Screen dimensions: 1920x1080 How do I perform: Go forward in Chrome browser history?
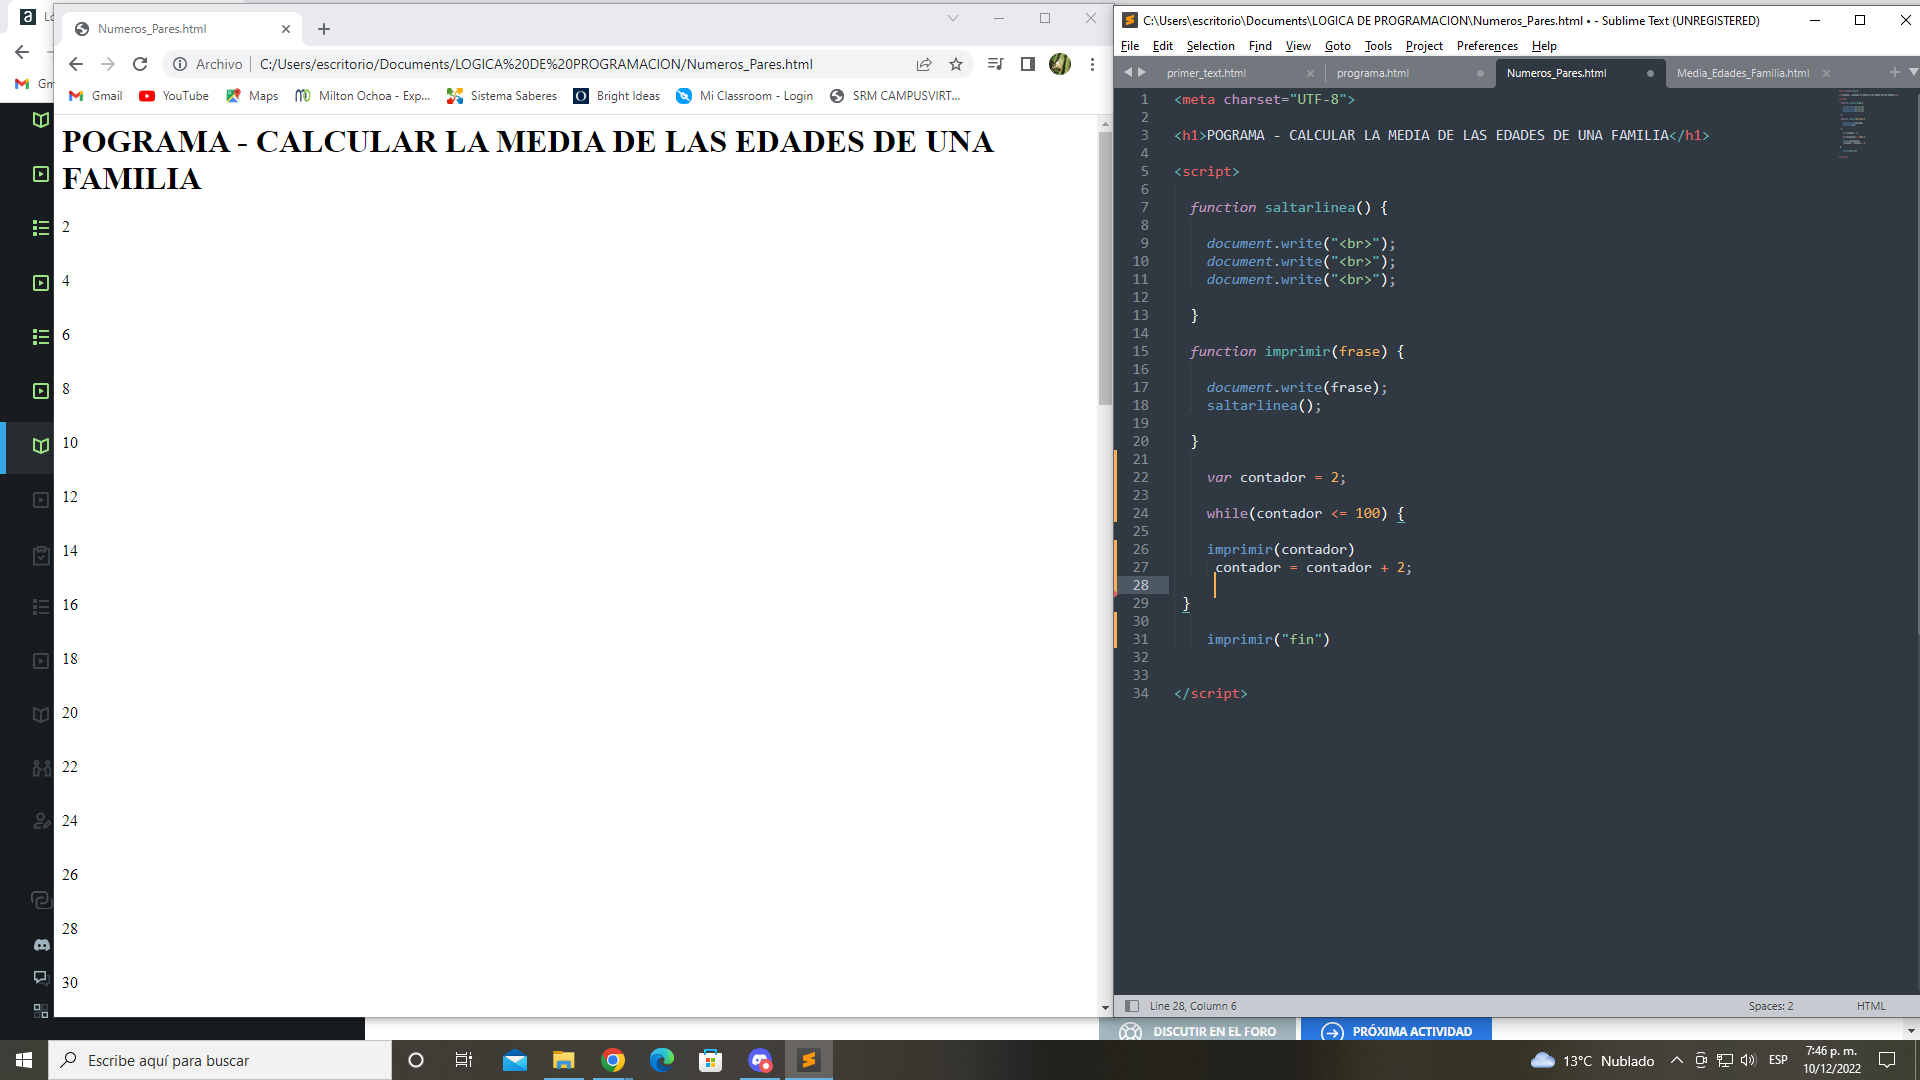coord(108,64)
